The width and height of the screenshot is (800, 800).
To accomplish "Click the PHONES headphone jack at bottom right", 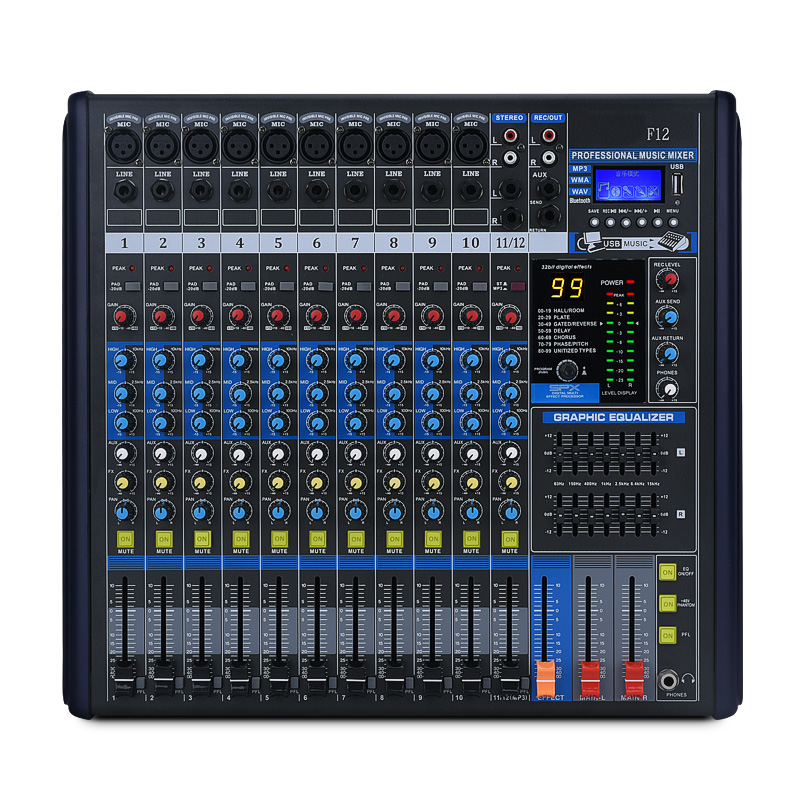I will (x=668, y=680).
